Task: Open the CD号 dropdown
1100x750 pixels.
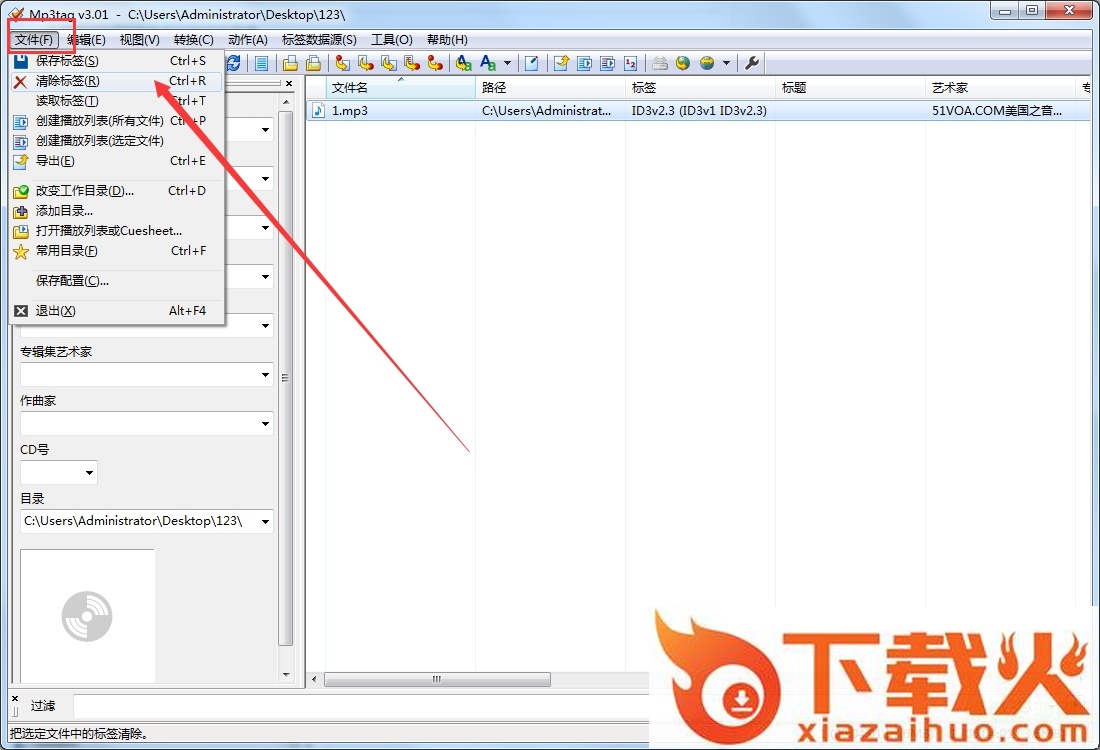Action: click(89, 473)
